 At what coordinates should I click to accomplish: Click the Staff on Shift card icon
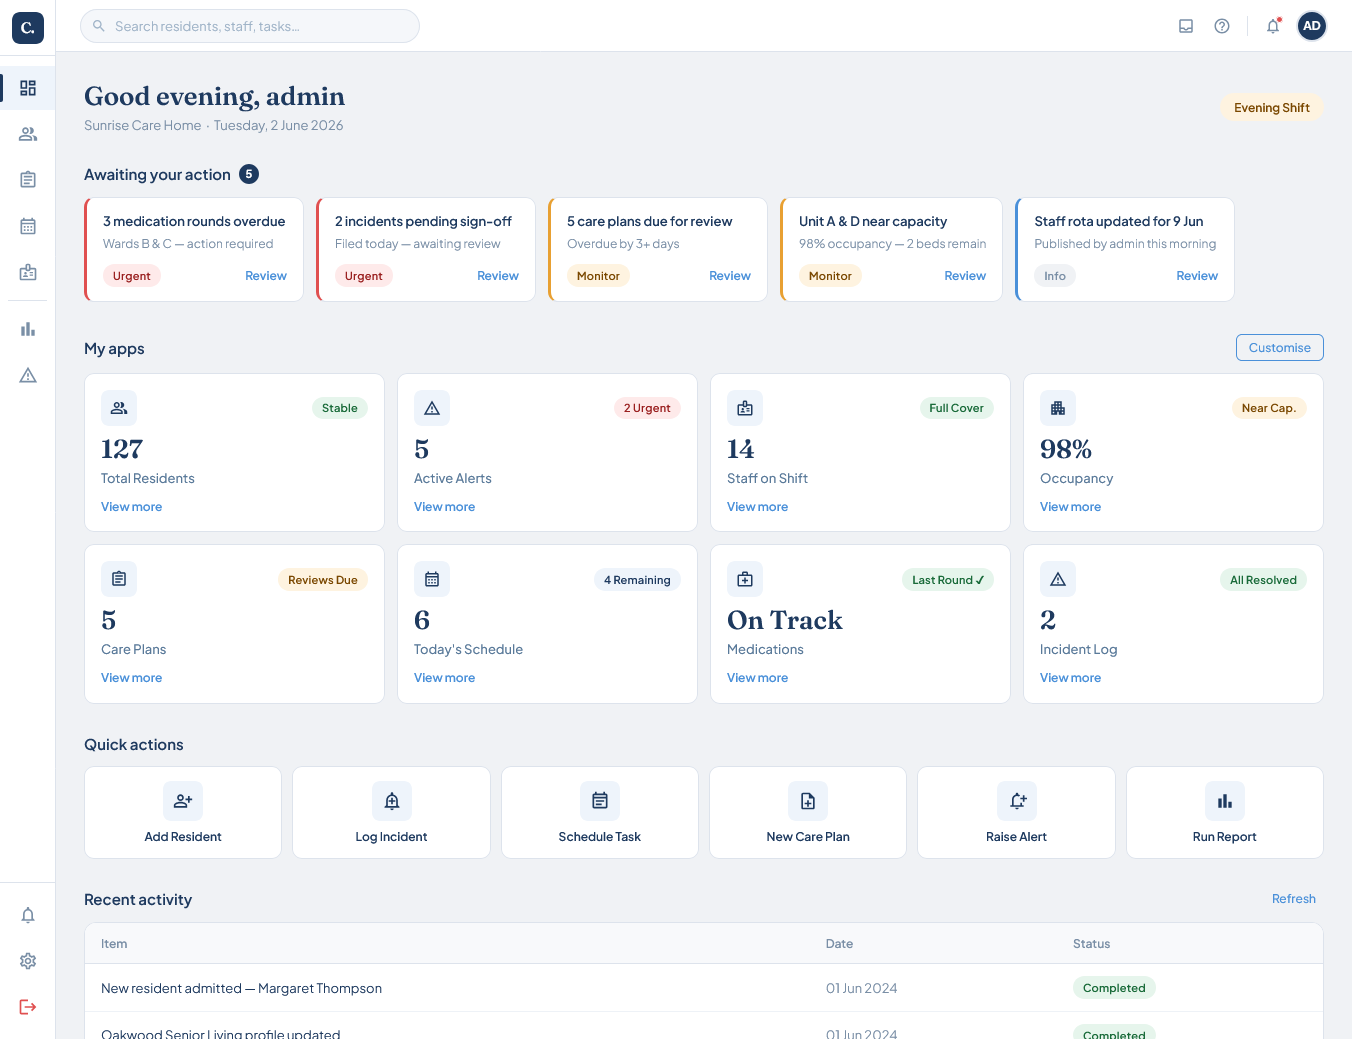click(x=745, y=408)
